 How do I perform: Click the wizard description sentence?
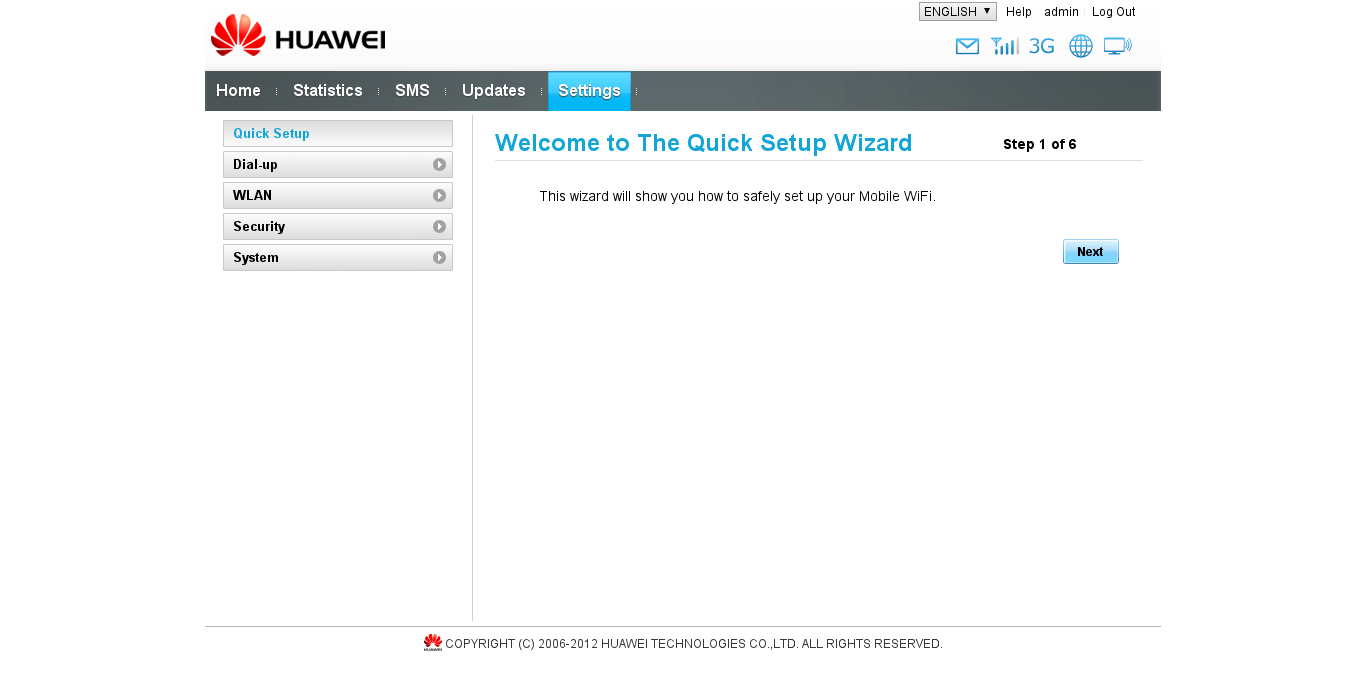(738, 196)
